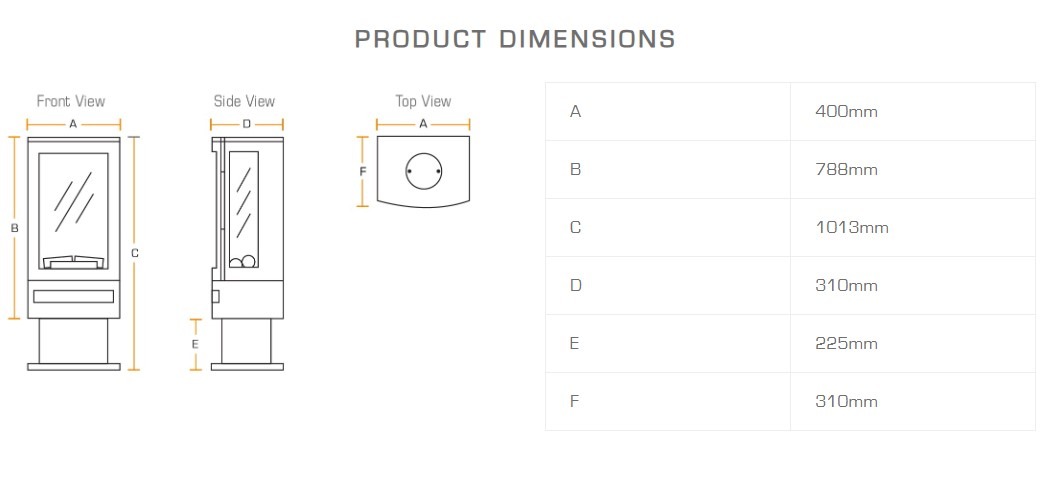Click the B height marker in Front View
The image size is (1042, 488).
coord(14,228)
